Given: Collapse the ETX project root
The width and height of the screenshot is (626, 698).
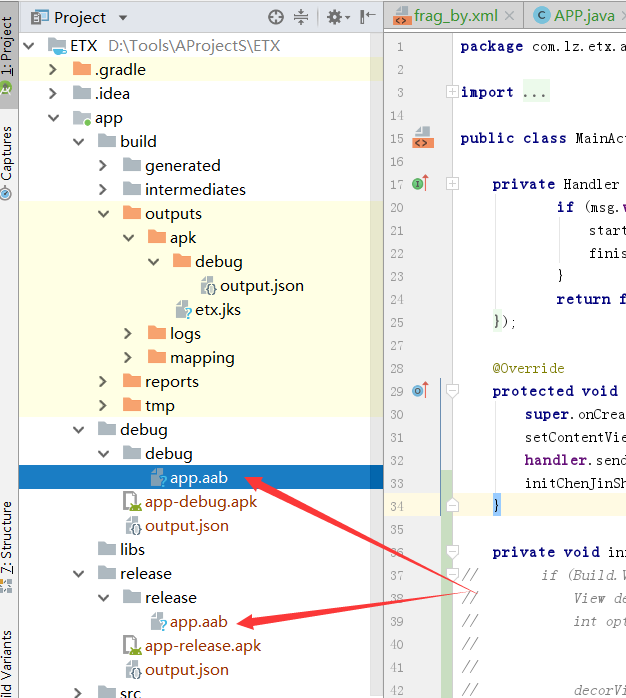Looking at the screenshot, I should pos(29,45).
